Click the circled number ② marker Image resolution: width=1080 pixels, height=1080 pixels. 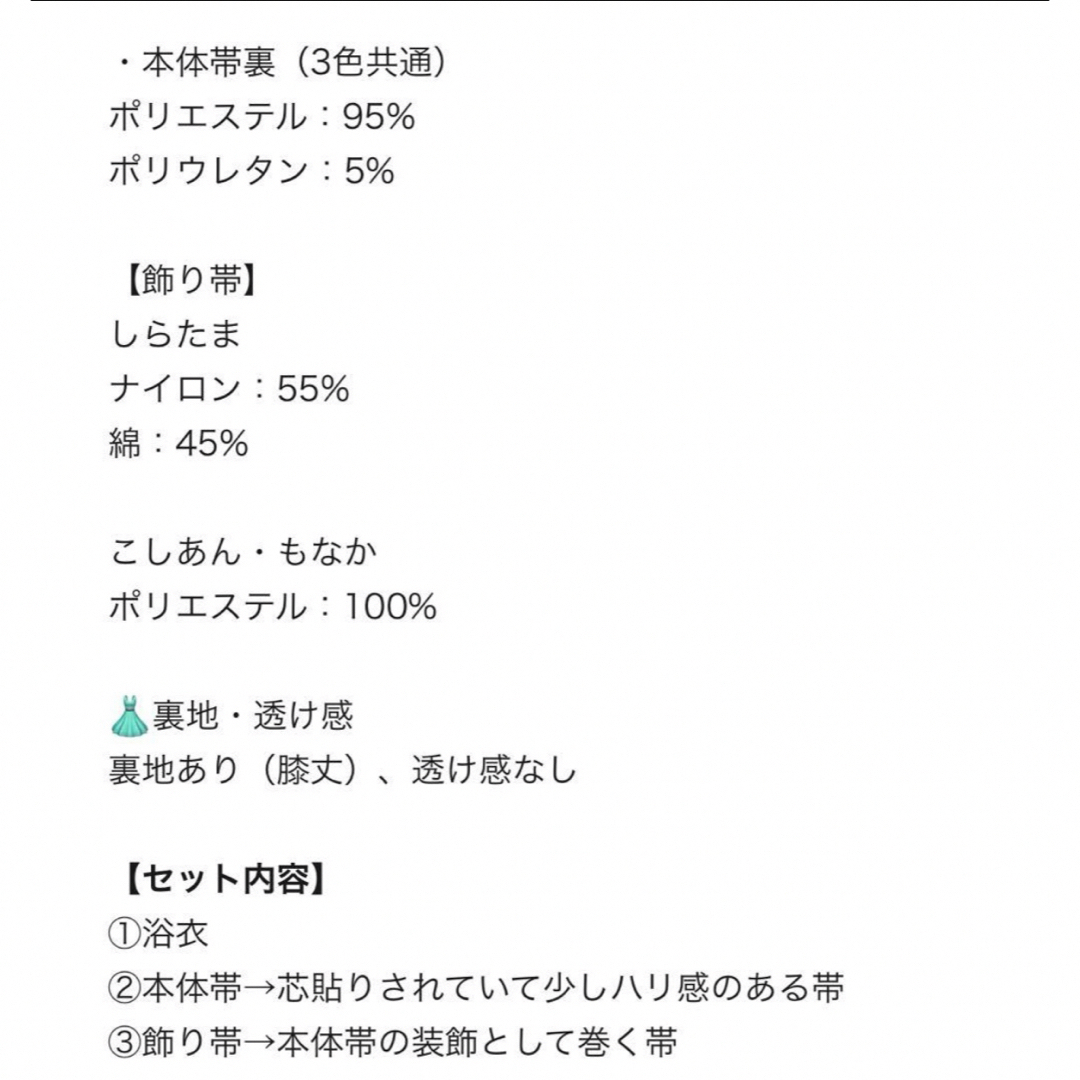coord(125,989)
